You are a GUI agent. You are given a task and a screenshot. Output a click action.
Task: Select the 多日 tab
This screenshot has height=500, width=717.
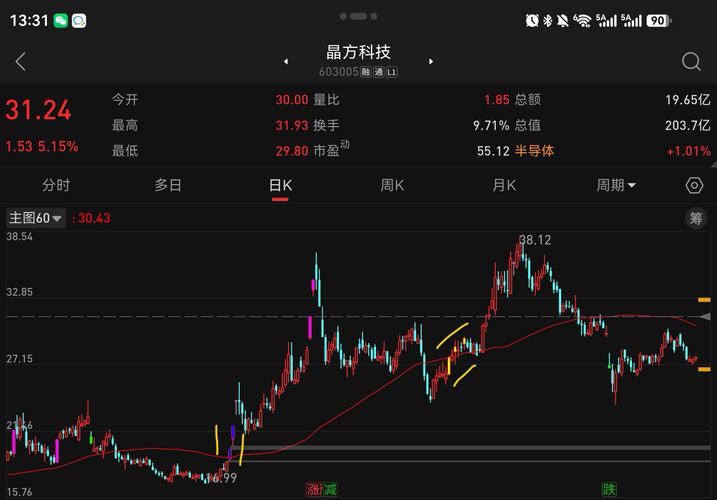(x=168, y=185)
